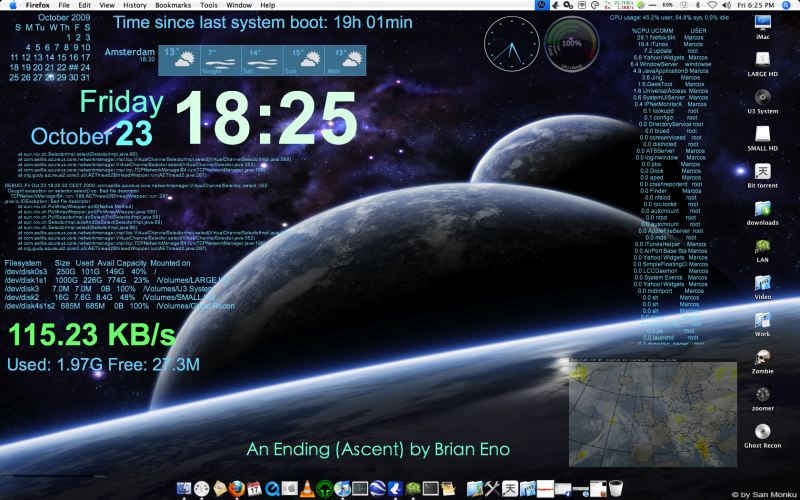
Task: Open Finder from the Dock
Action: pos(184,488)
